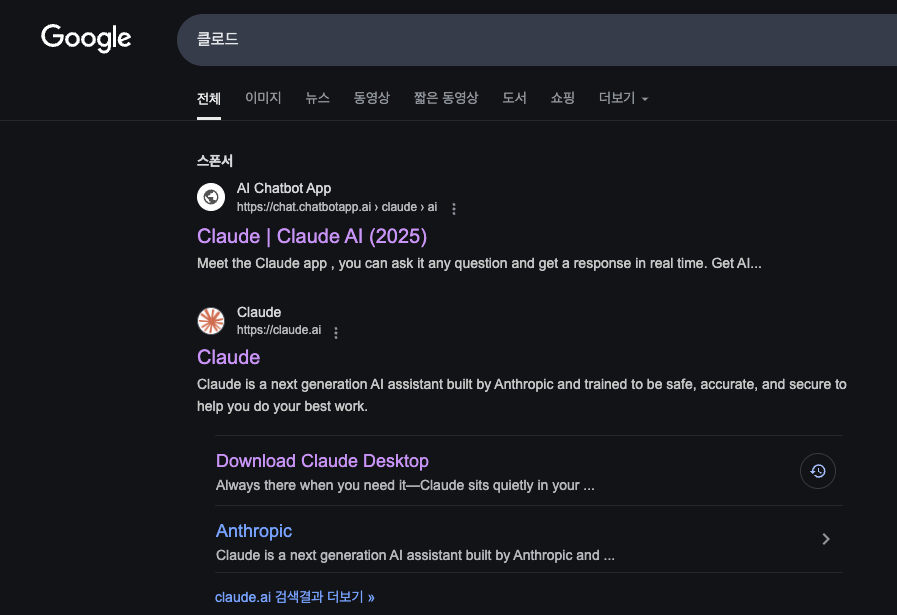Click the 'Claude is a next generation AI assistant' main snippet
This screenshot has width=897, height=615.
tap(522, 395)
